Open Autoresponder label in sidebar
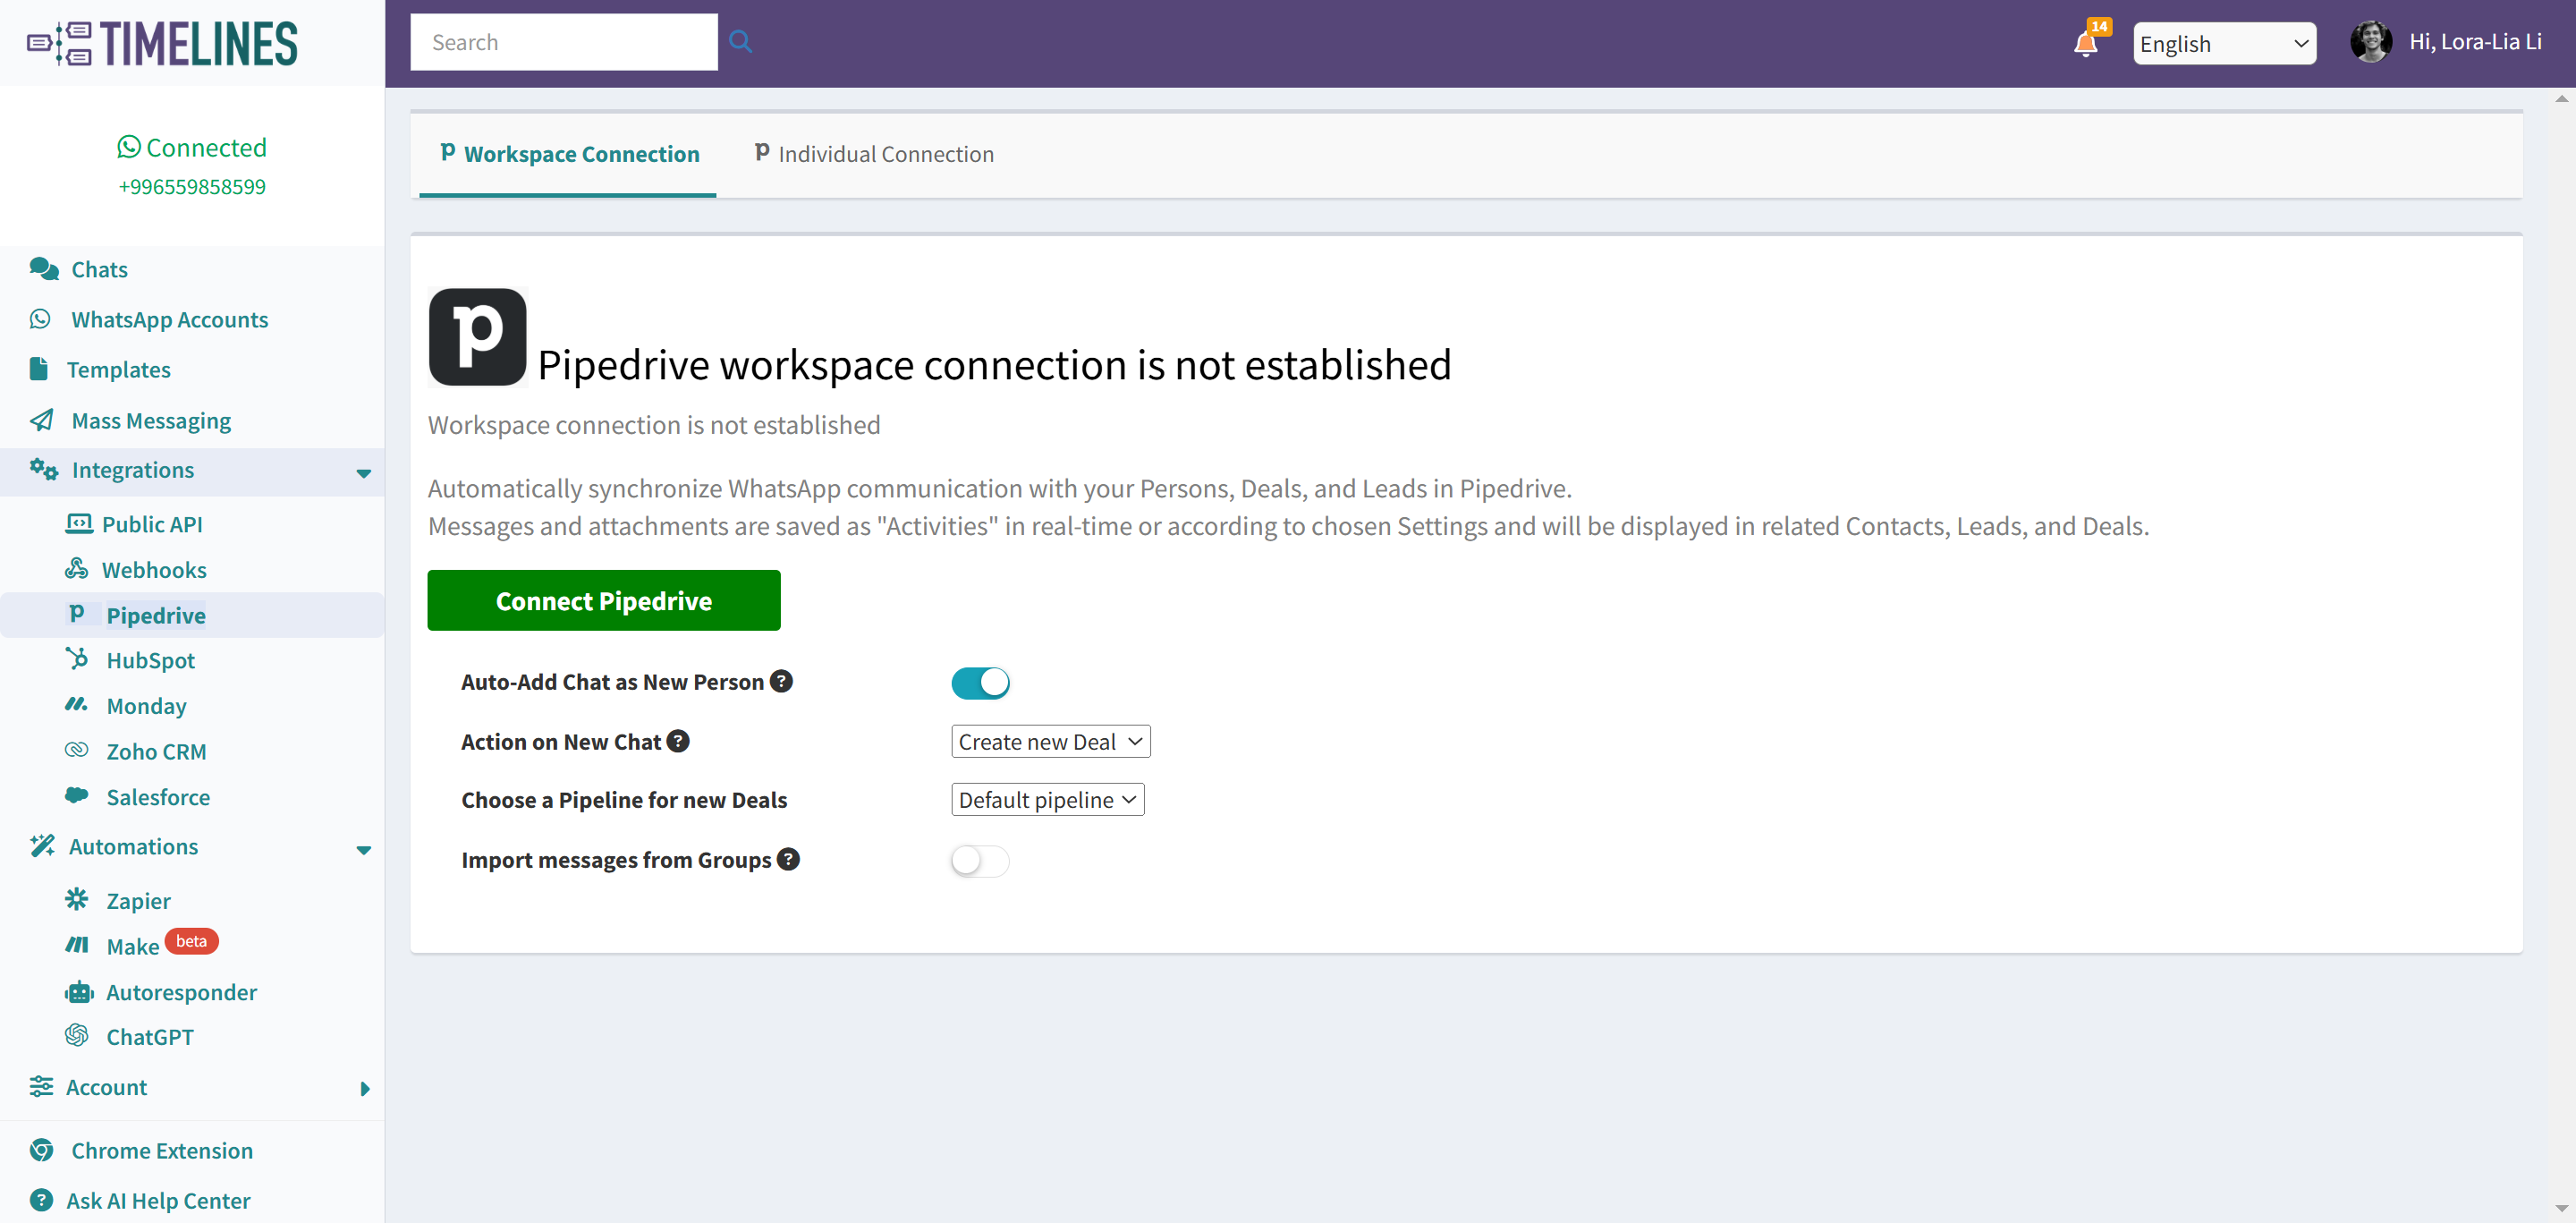The height and width of the screenshot is (1223, 2576). coord(182,992)
